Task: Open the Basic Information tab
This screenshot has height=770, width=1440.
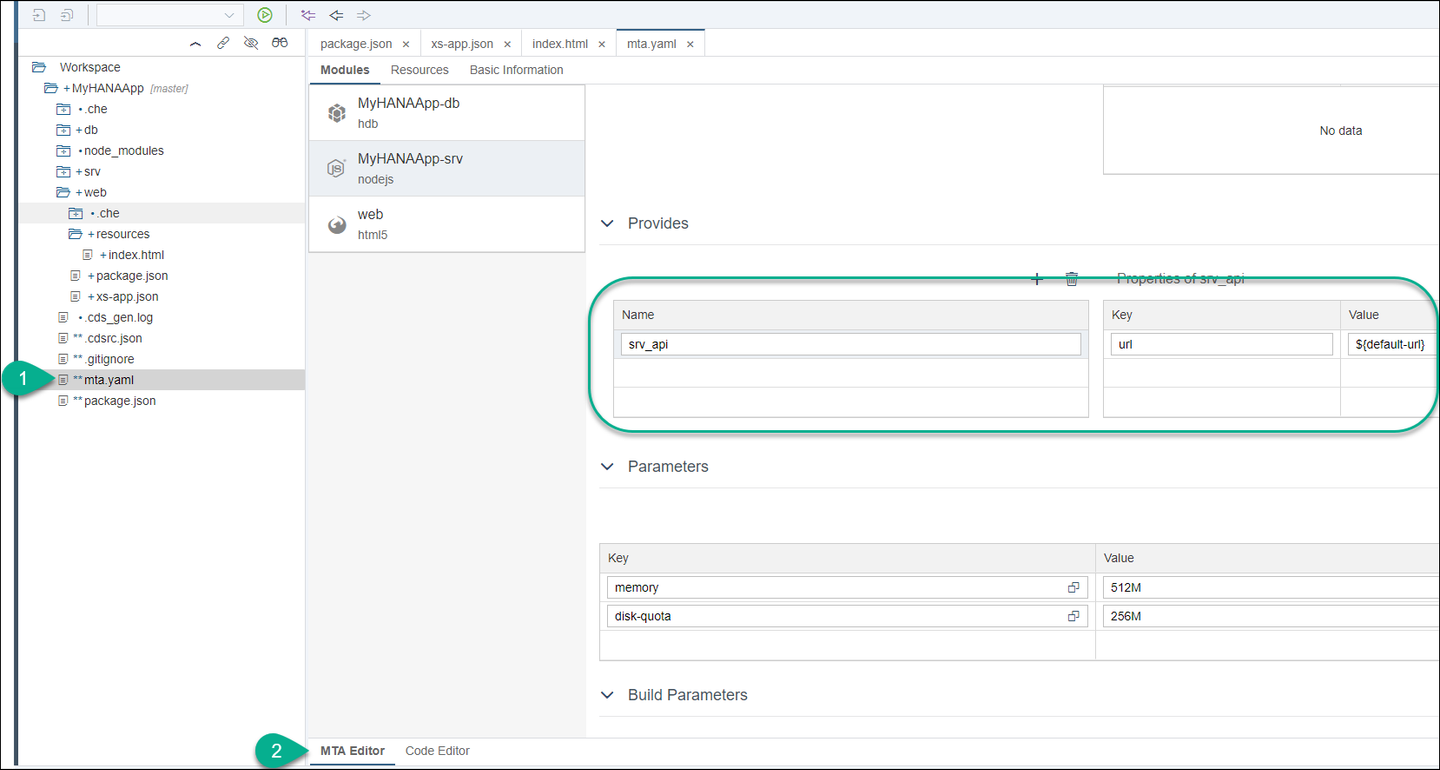Action: 516,70
